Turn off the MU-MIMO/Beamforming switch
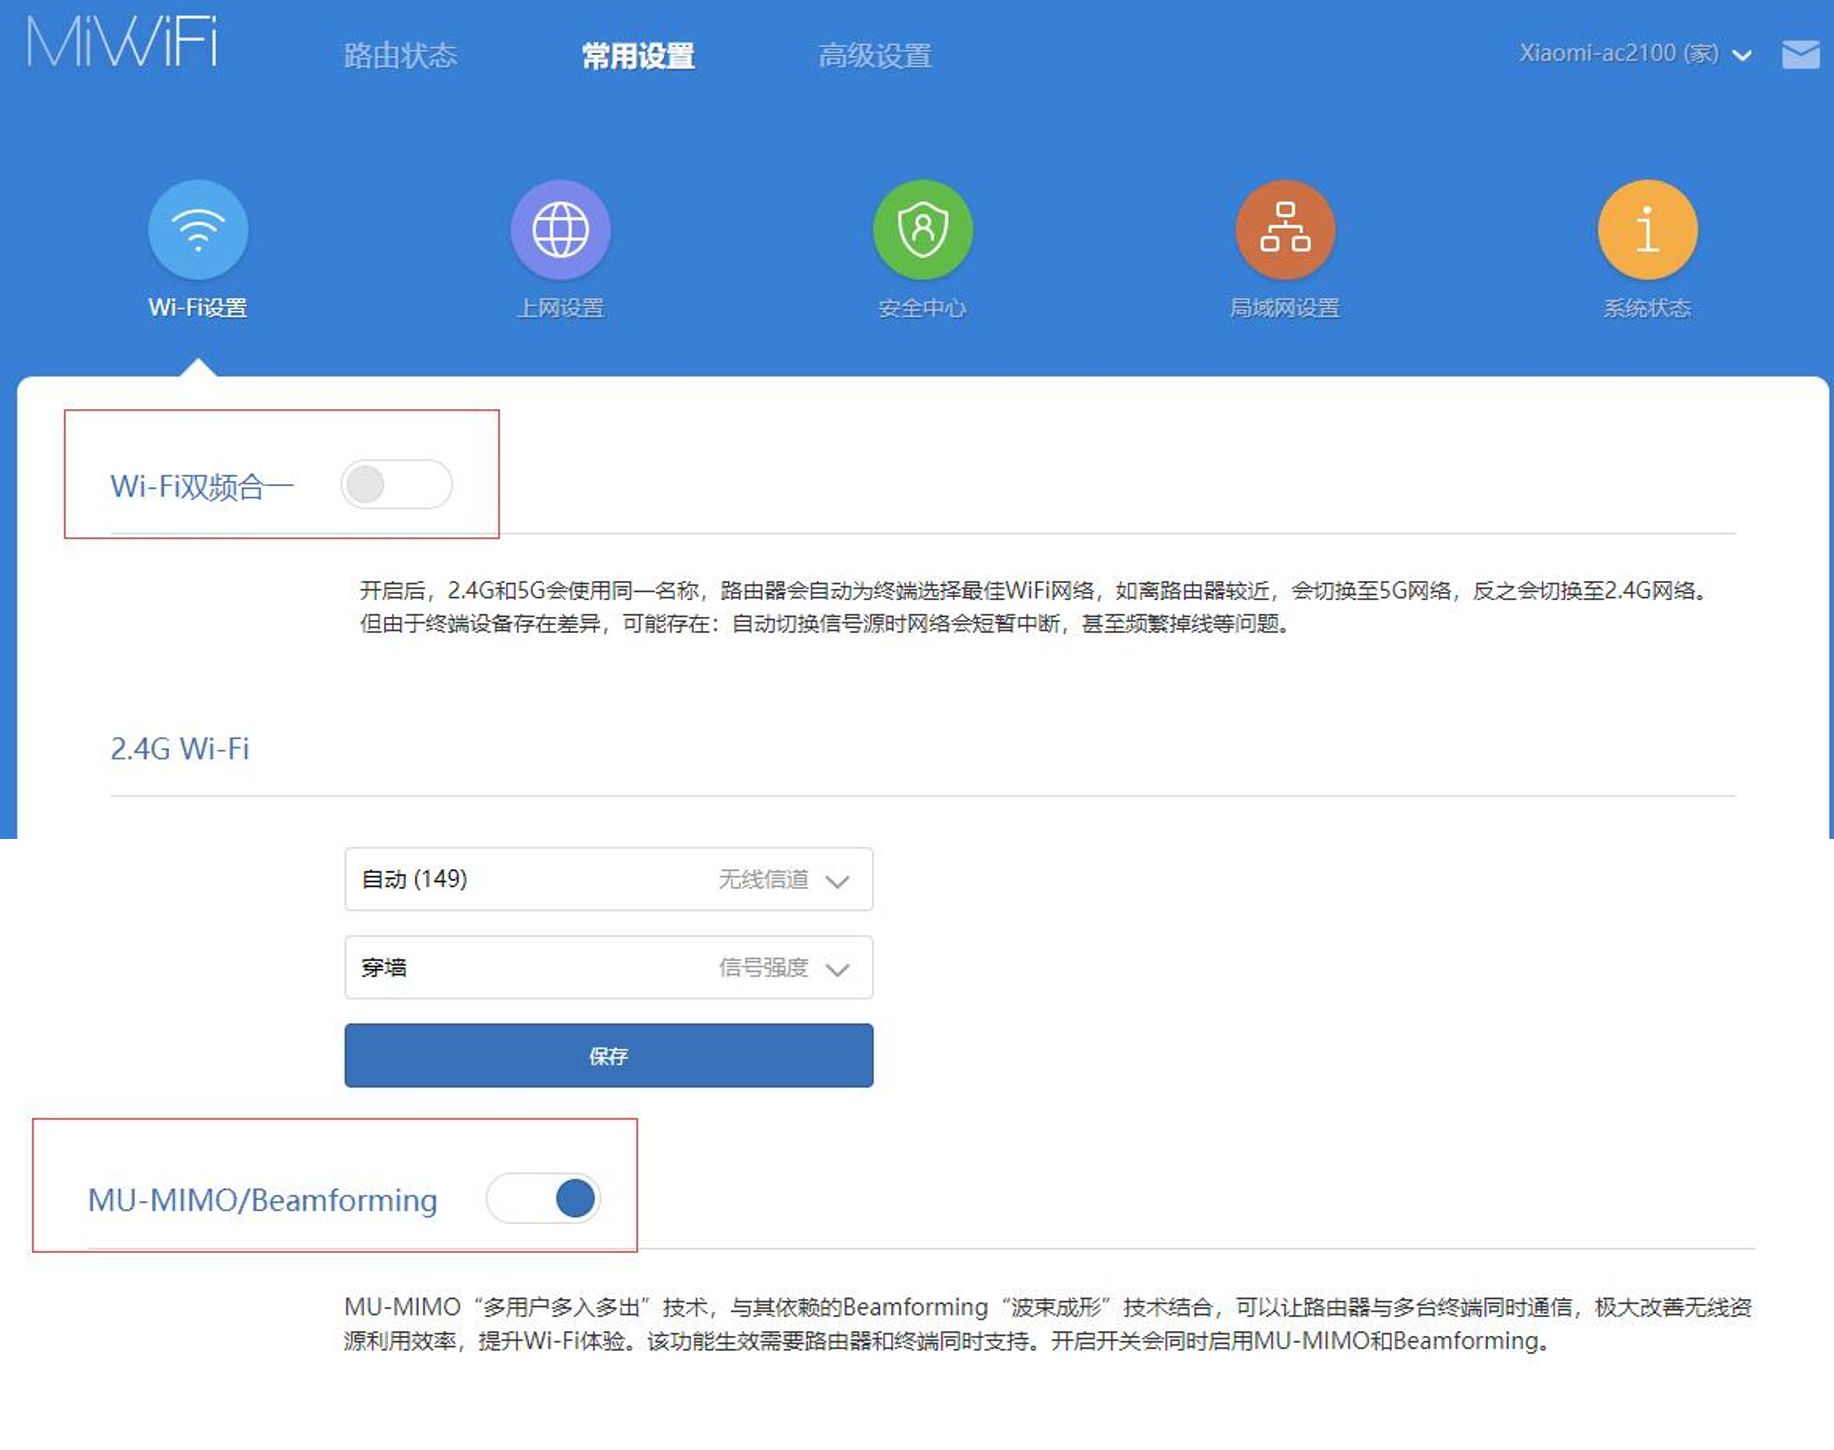1834x1450 pixels. click(x=543, y=1198)
